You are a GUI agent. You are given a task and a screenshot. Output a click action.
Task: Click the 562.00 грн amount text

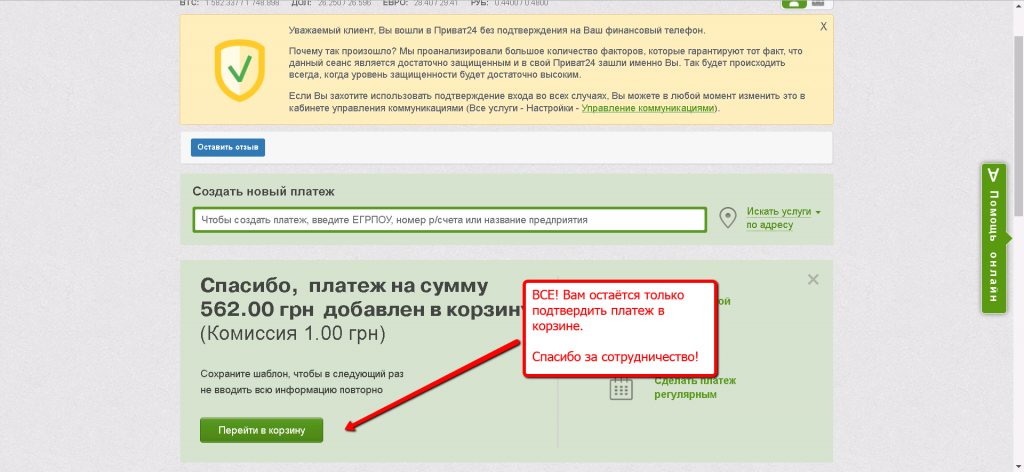pyautogui.click(x=259, y=309)
